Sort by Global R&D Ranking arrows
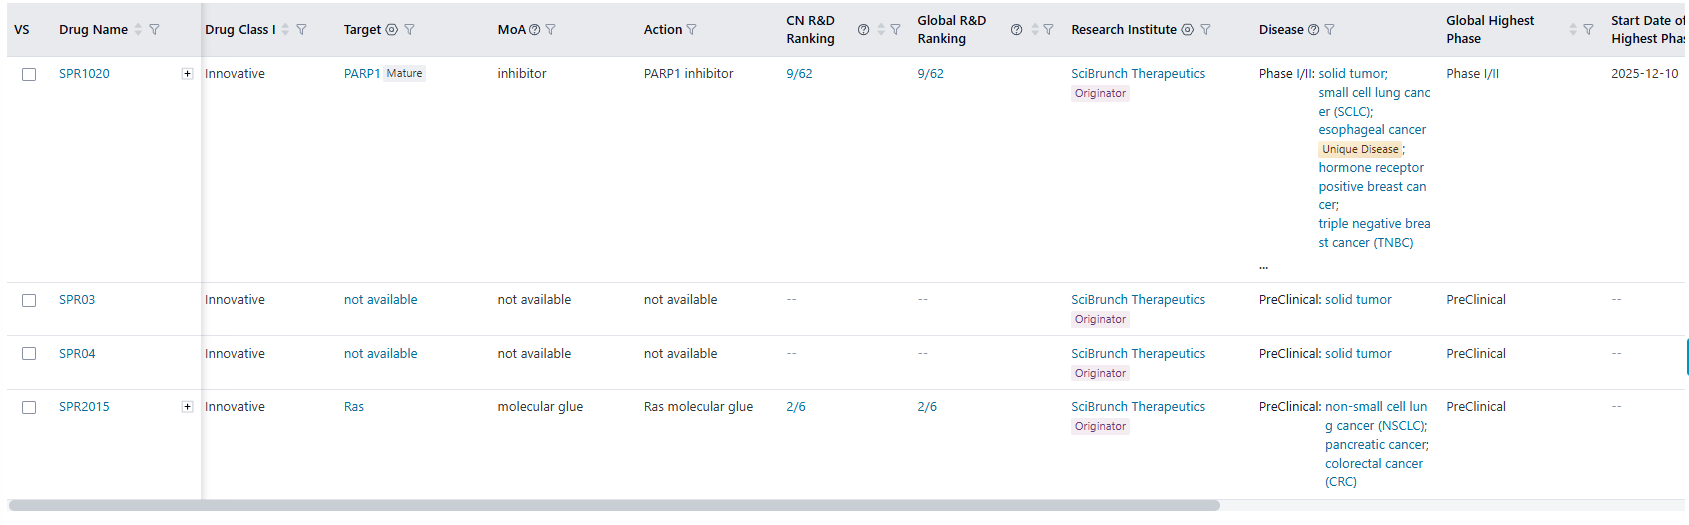 point(1035,30)
